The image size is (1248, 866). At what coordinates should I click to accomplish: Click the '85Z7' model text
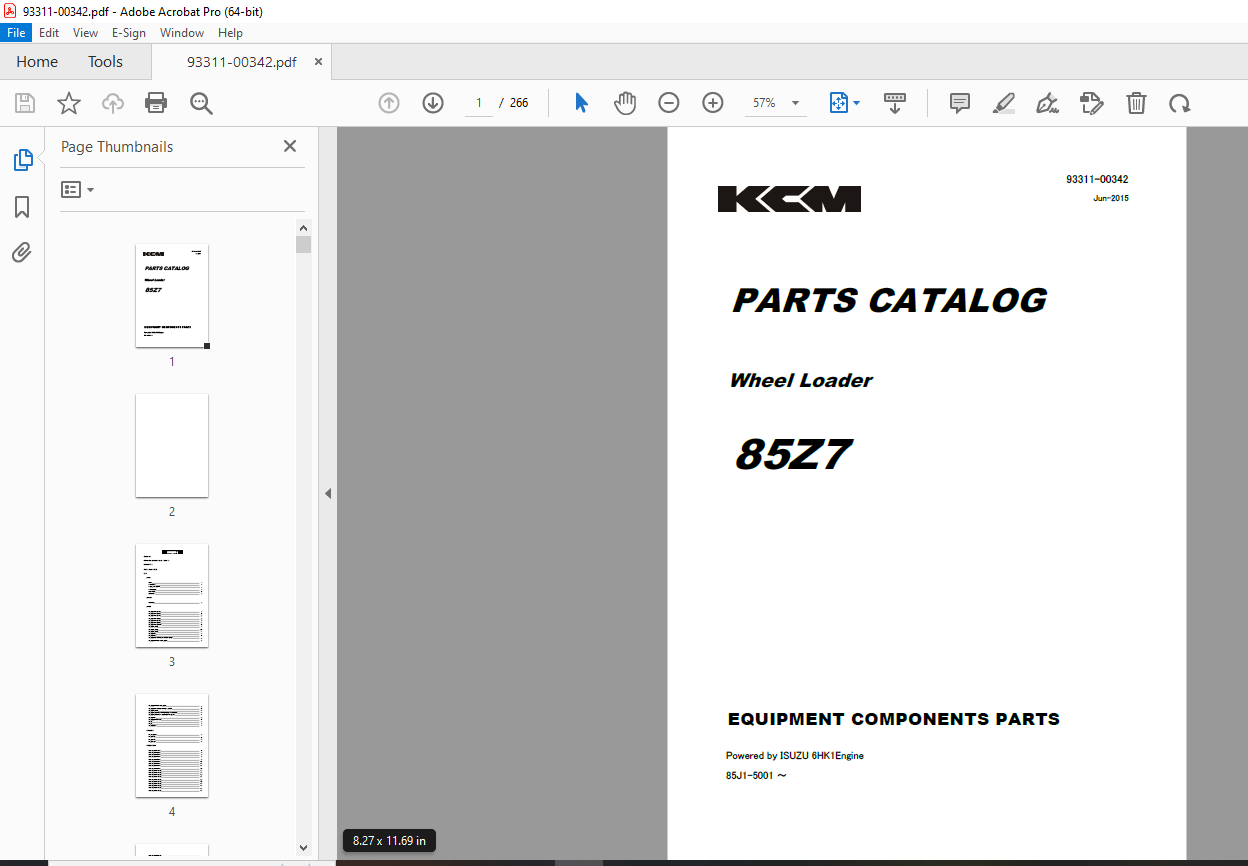792,455
